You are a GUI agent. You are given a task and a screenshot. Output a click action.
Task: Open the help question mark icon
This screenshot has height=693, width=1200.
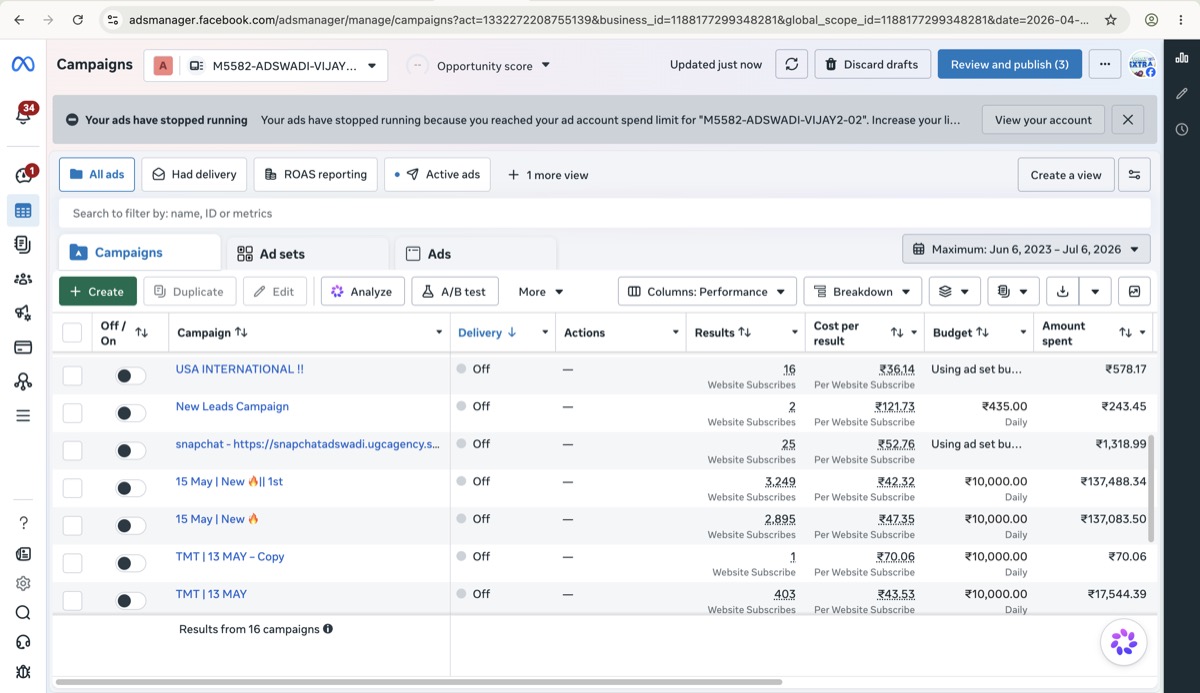[23, 523]
